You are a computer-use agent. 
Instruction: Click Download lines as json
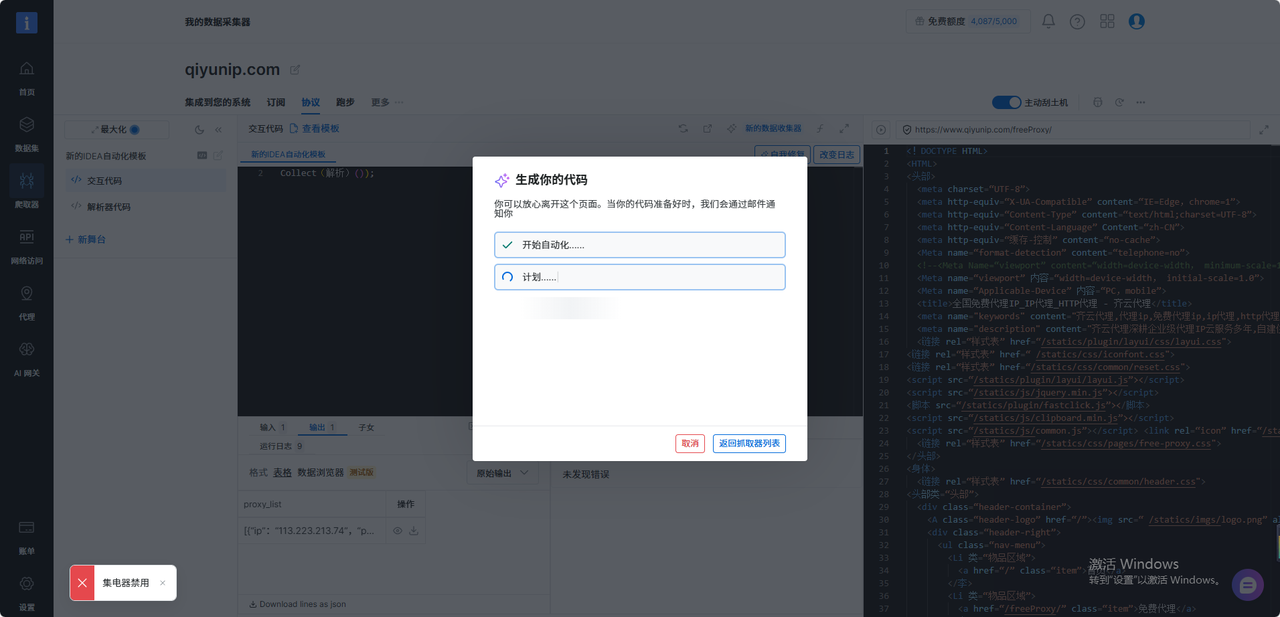(298, 604)
